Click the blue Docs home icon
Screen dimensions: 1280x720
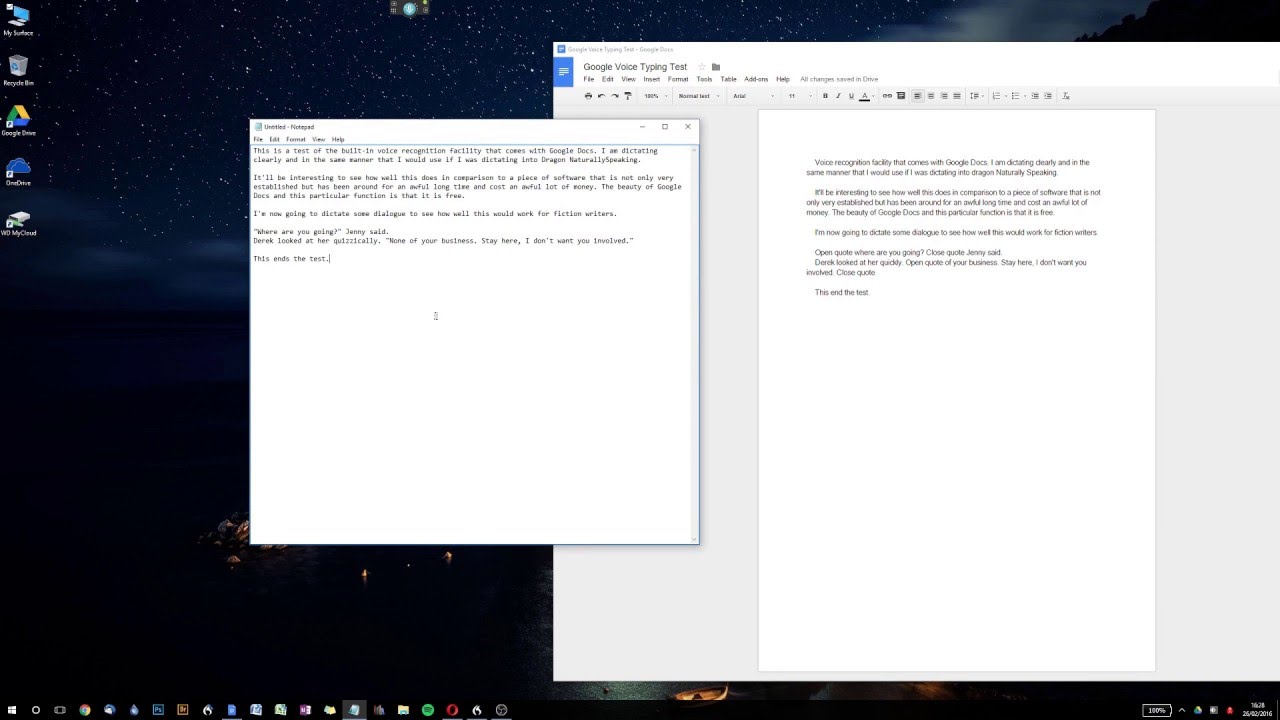tap(564, 72)
